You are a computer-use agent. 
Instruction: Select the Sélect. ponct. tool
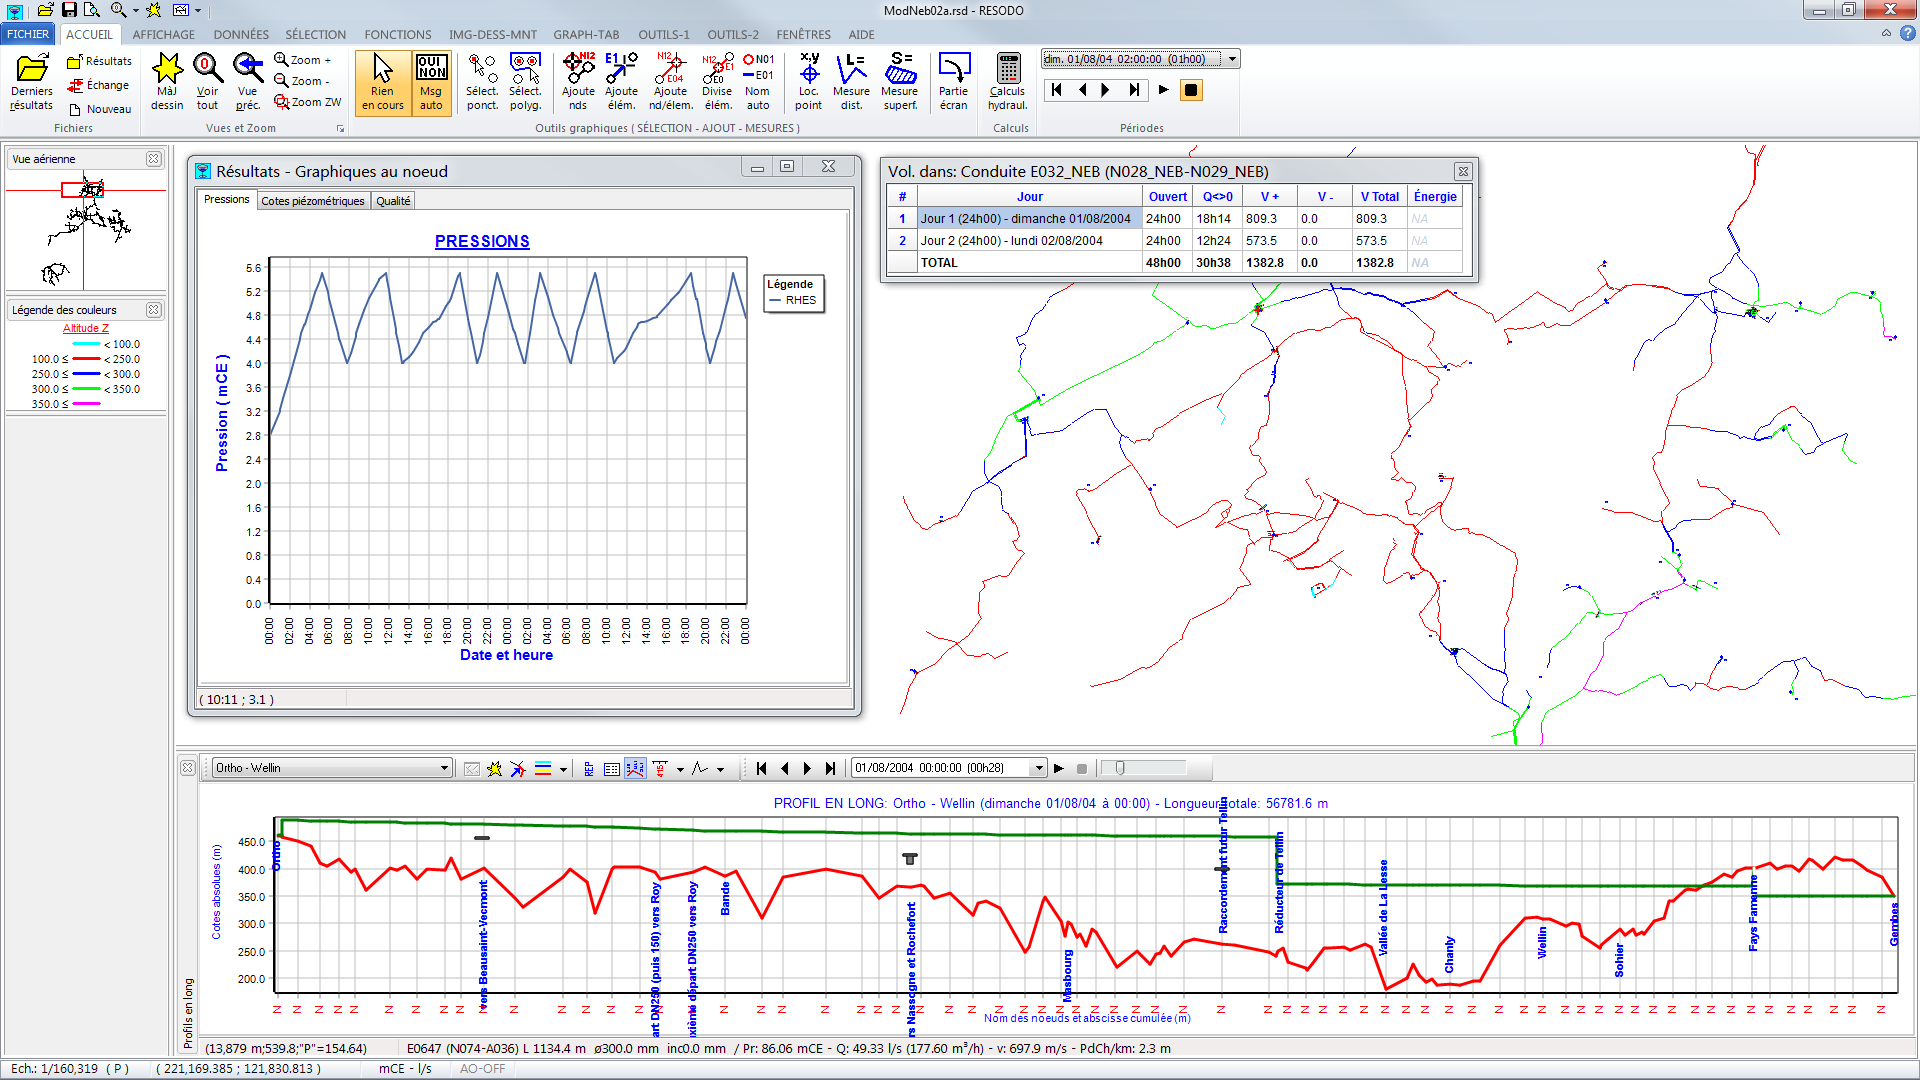(x=482, y=82)
